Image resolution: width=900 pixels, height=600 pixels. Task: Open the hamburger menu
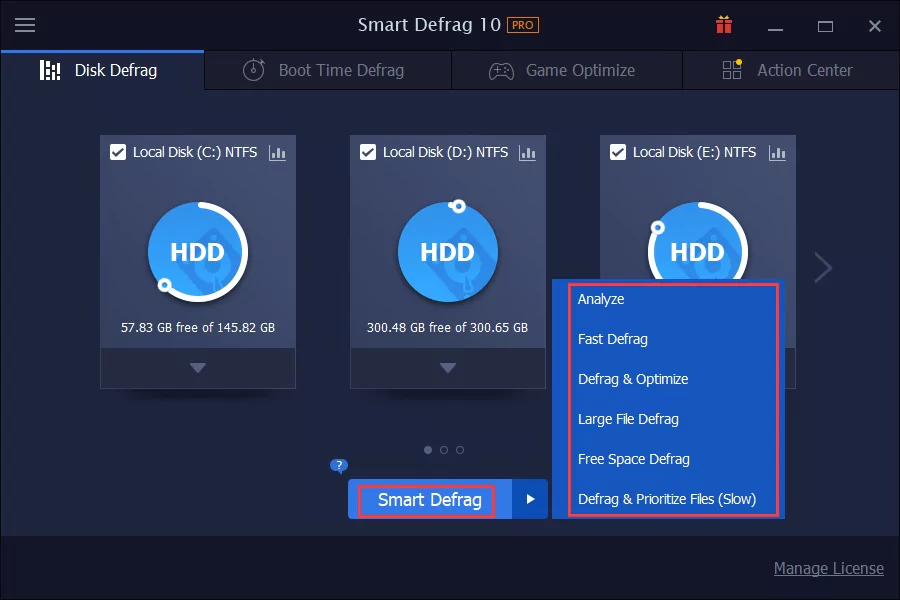[25, 25]
